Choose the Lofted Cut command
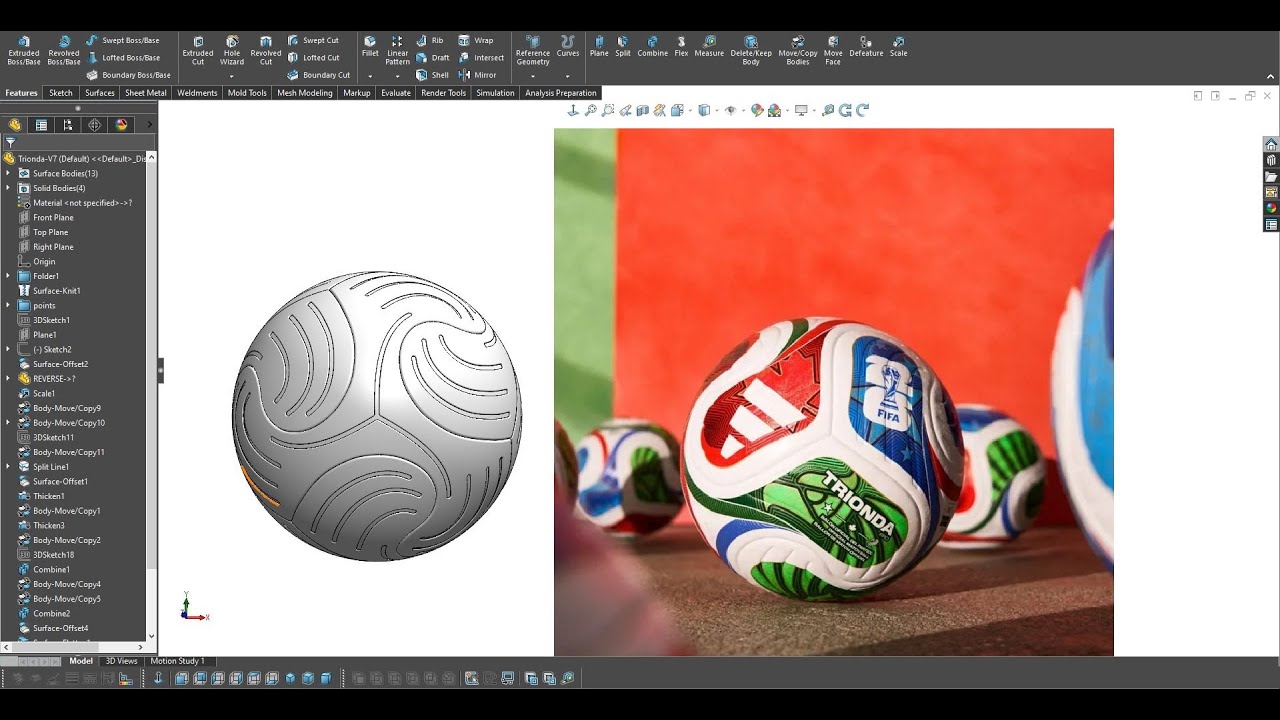 click(x=313, y=57)
